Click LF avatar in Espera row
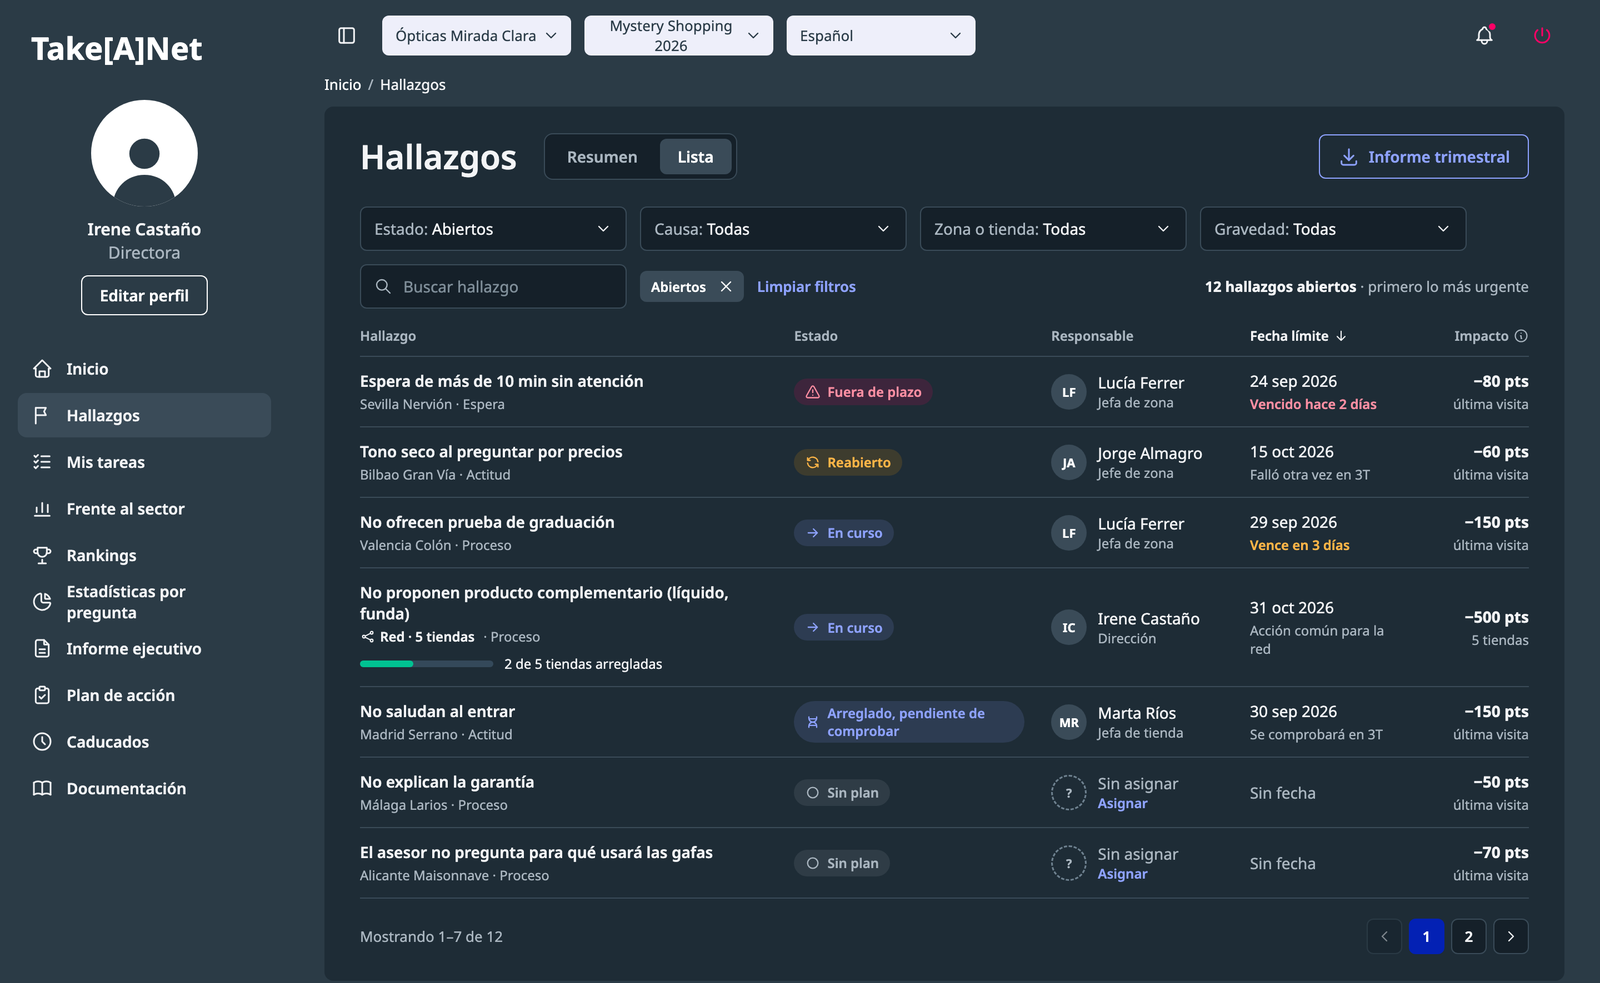The width and height of the screenshot is (1600, 983). (1069, 392)
